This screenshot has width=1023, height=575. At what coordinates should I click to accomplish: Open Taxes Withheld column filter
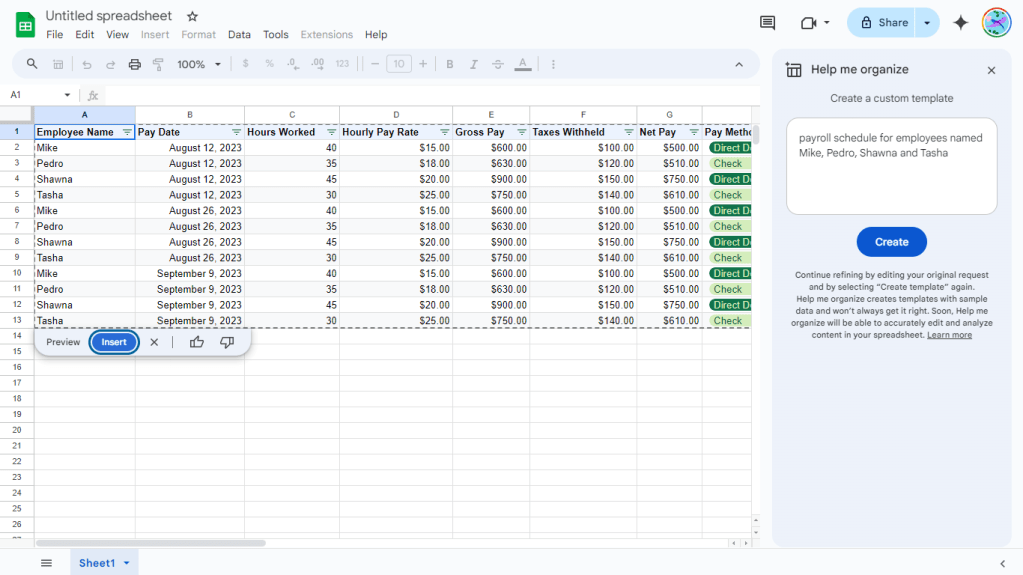click(628, 132)
